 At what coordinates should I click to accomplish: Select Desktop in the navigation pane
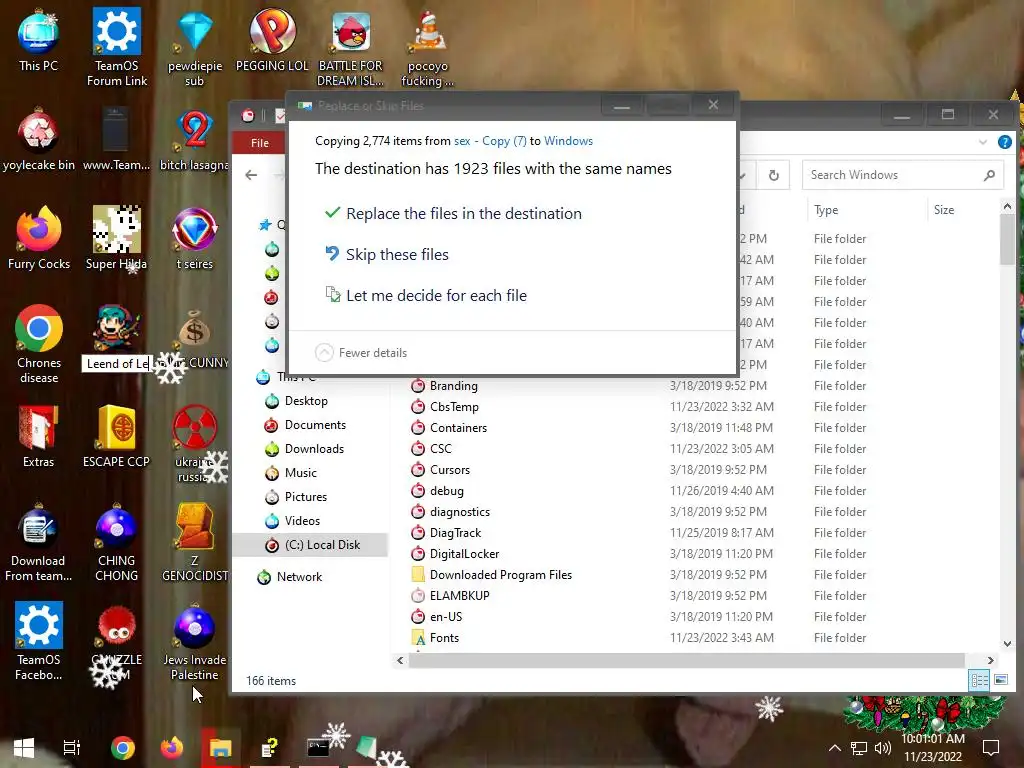coord(306,401)
